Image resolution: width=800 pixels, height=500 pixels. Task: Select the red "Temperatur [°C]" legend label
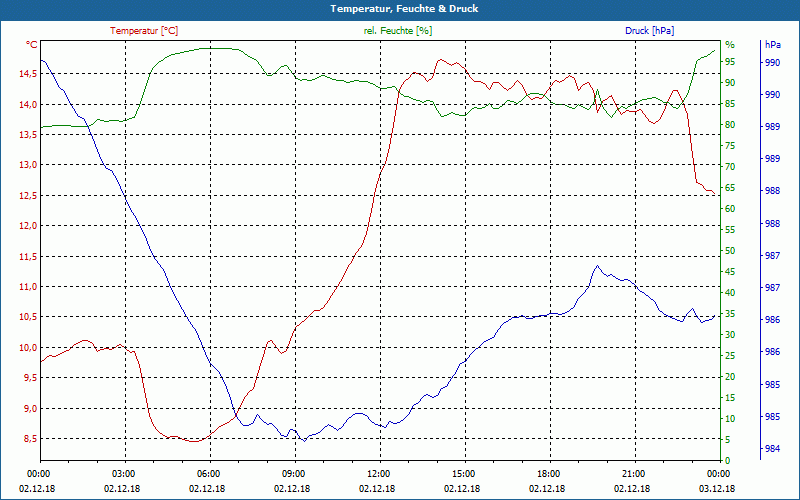pos(144,31)
